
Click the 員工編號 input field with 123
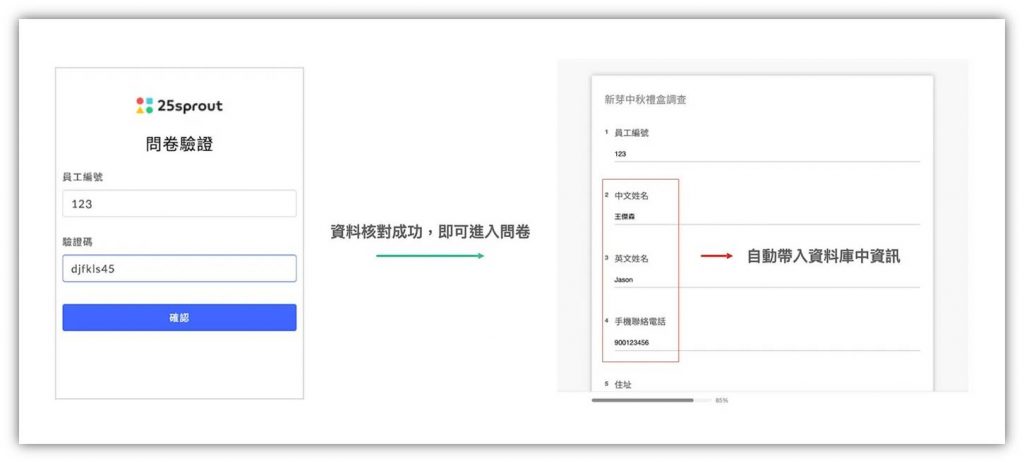coord(179,204)
